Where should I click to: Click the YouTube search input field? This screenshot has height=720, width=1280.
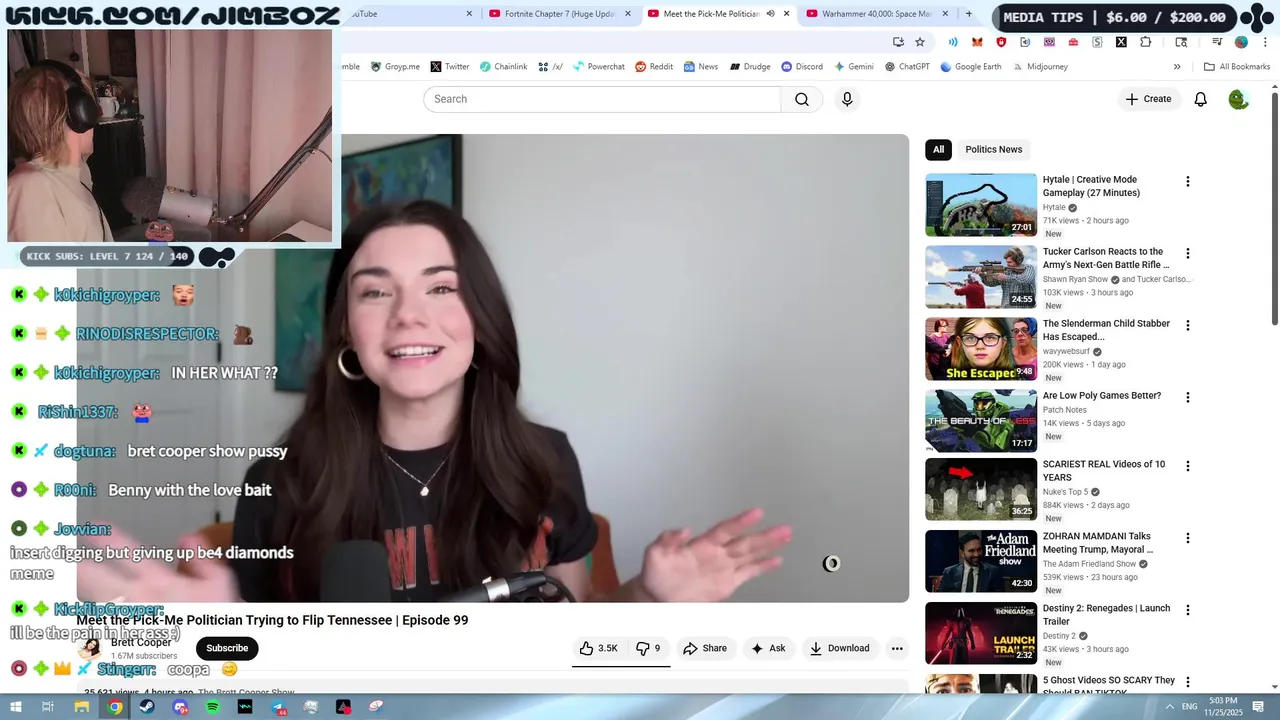point(602,99)
